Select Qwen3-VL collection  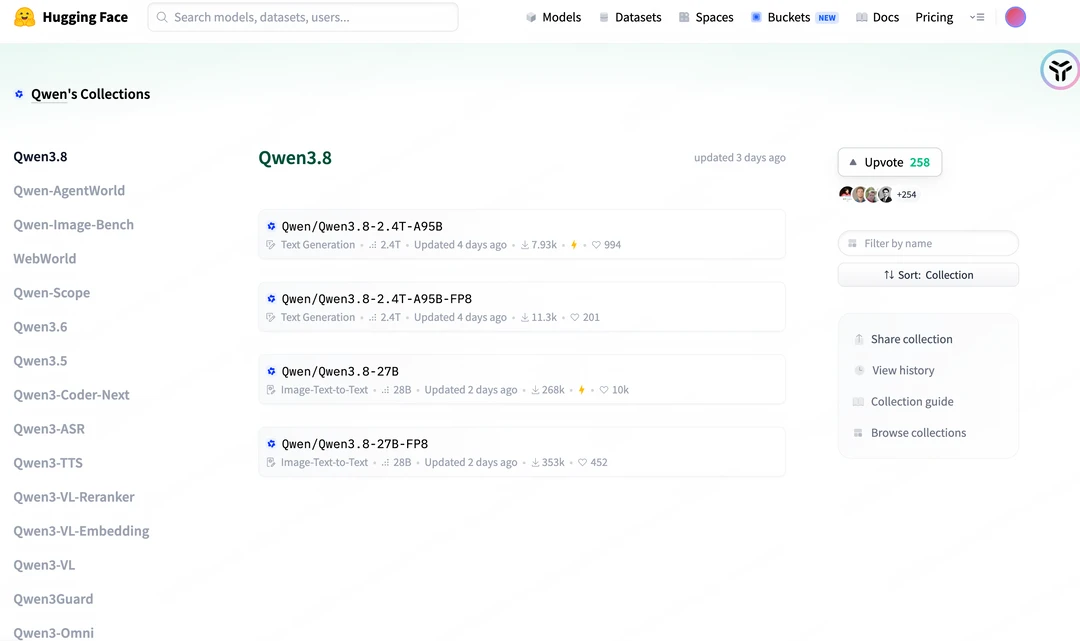44,565
